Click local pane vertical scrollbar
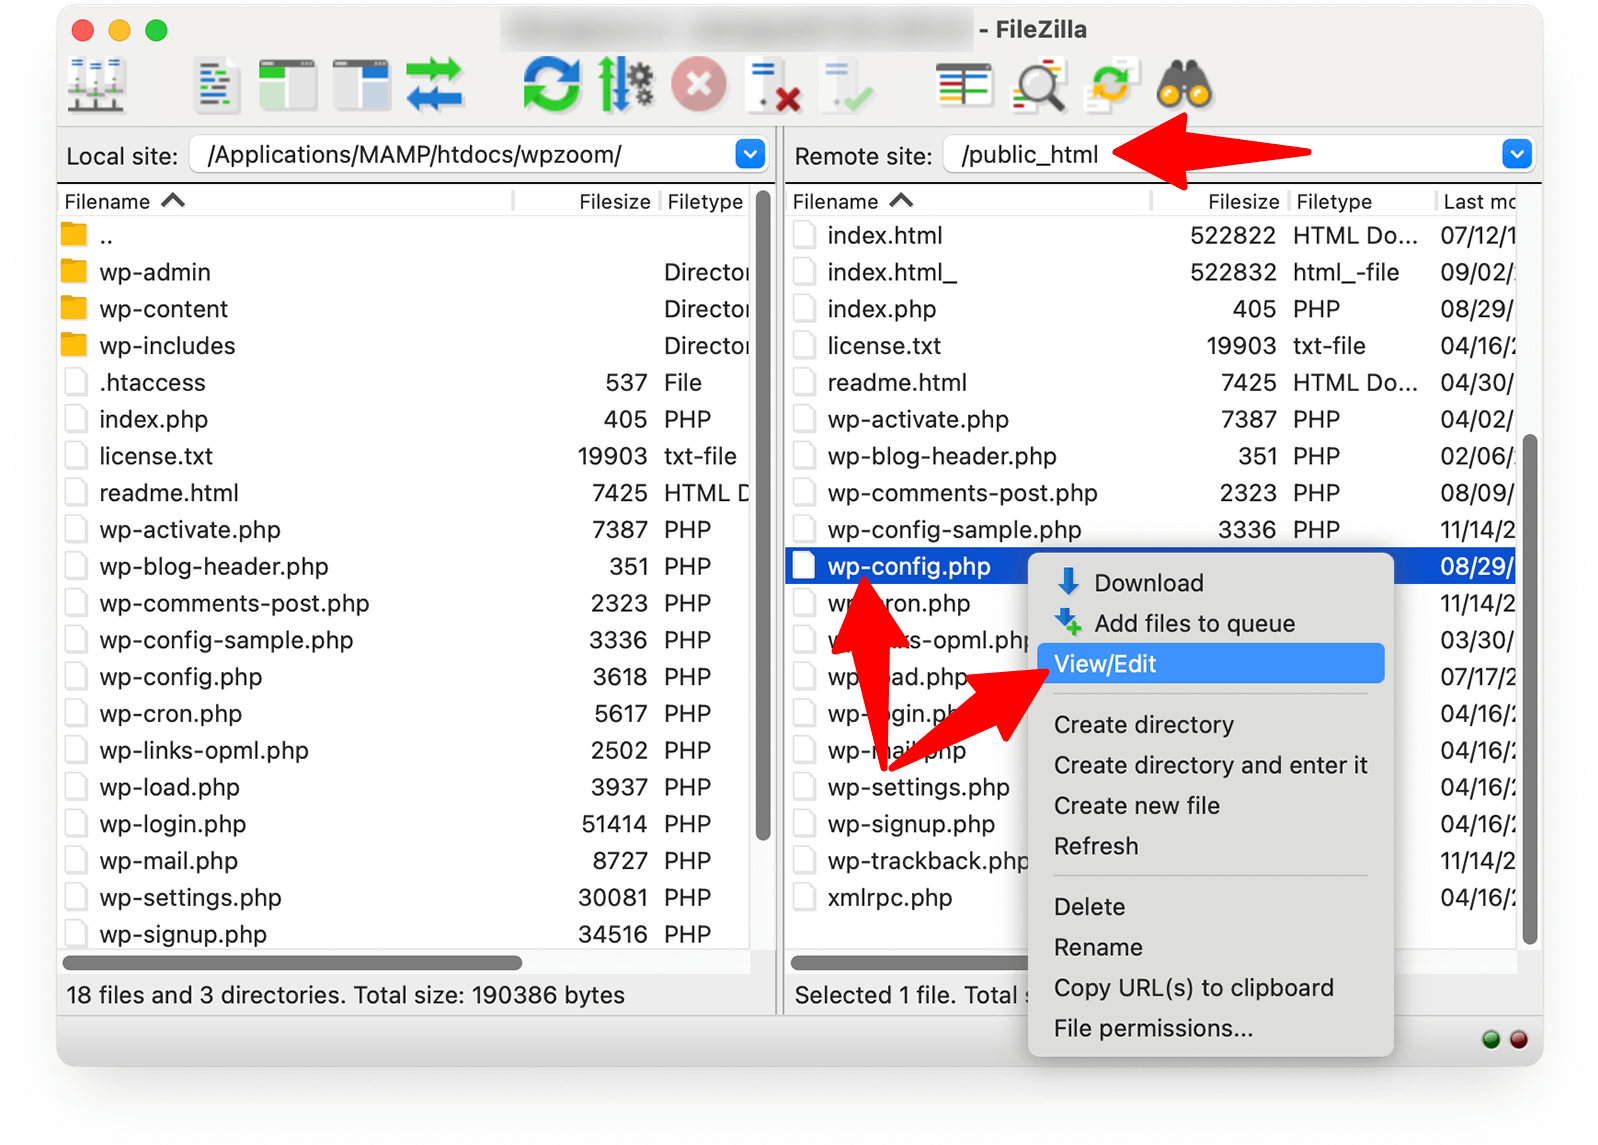The image size is (1598, 1145). tap(763, 516)
